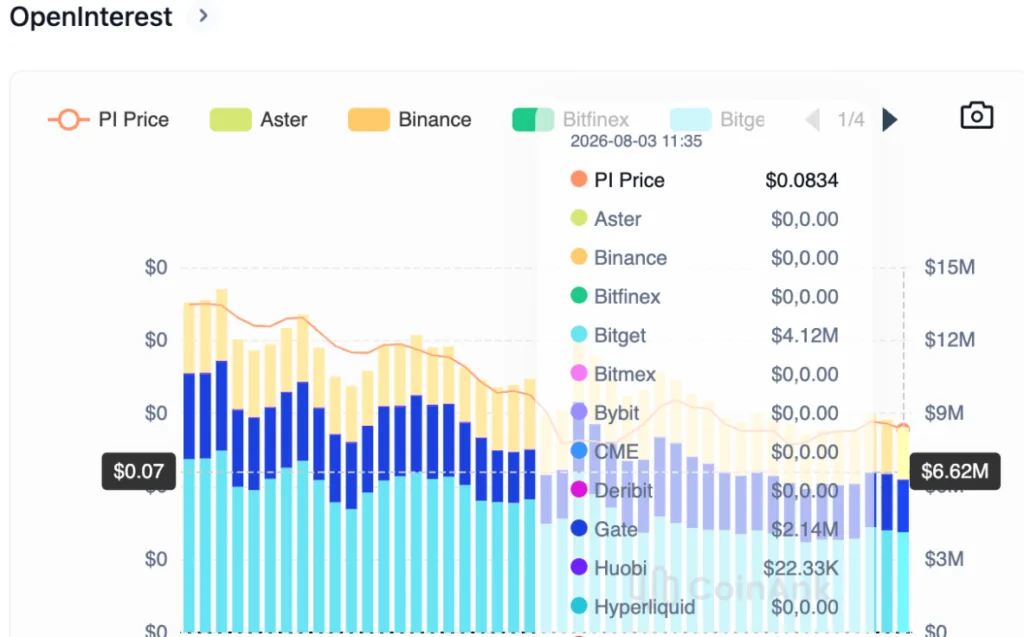Toggle Binance series in legend
The width and height of the screenshot is (1024, 637).
409,120
